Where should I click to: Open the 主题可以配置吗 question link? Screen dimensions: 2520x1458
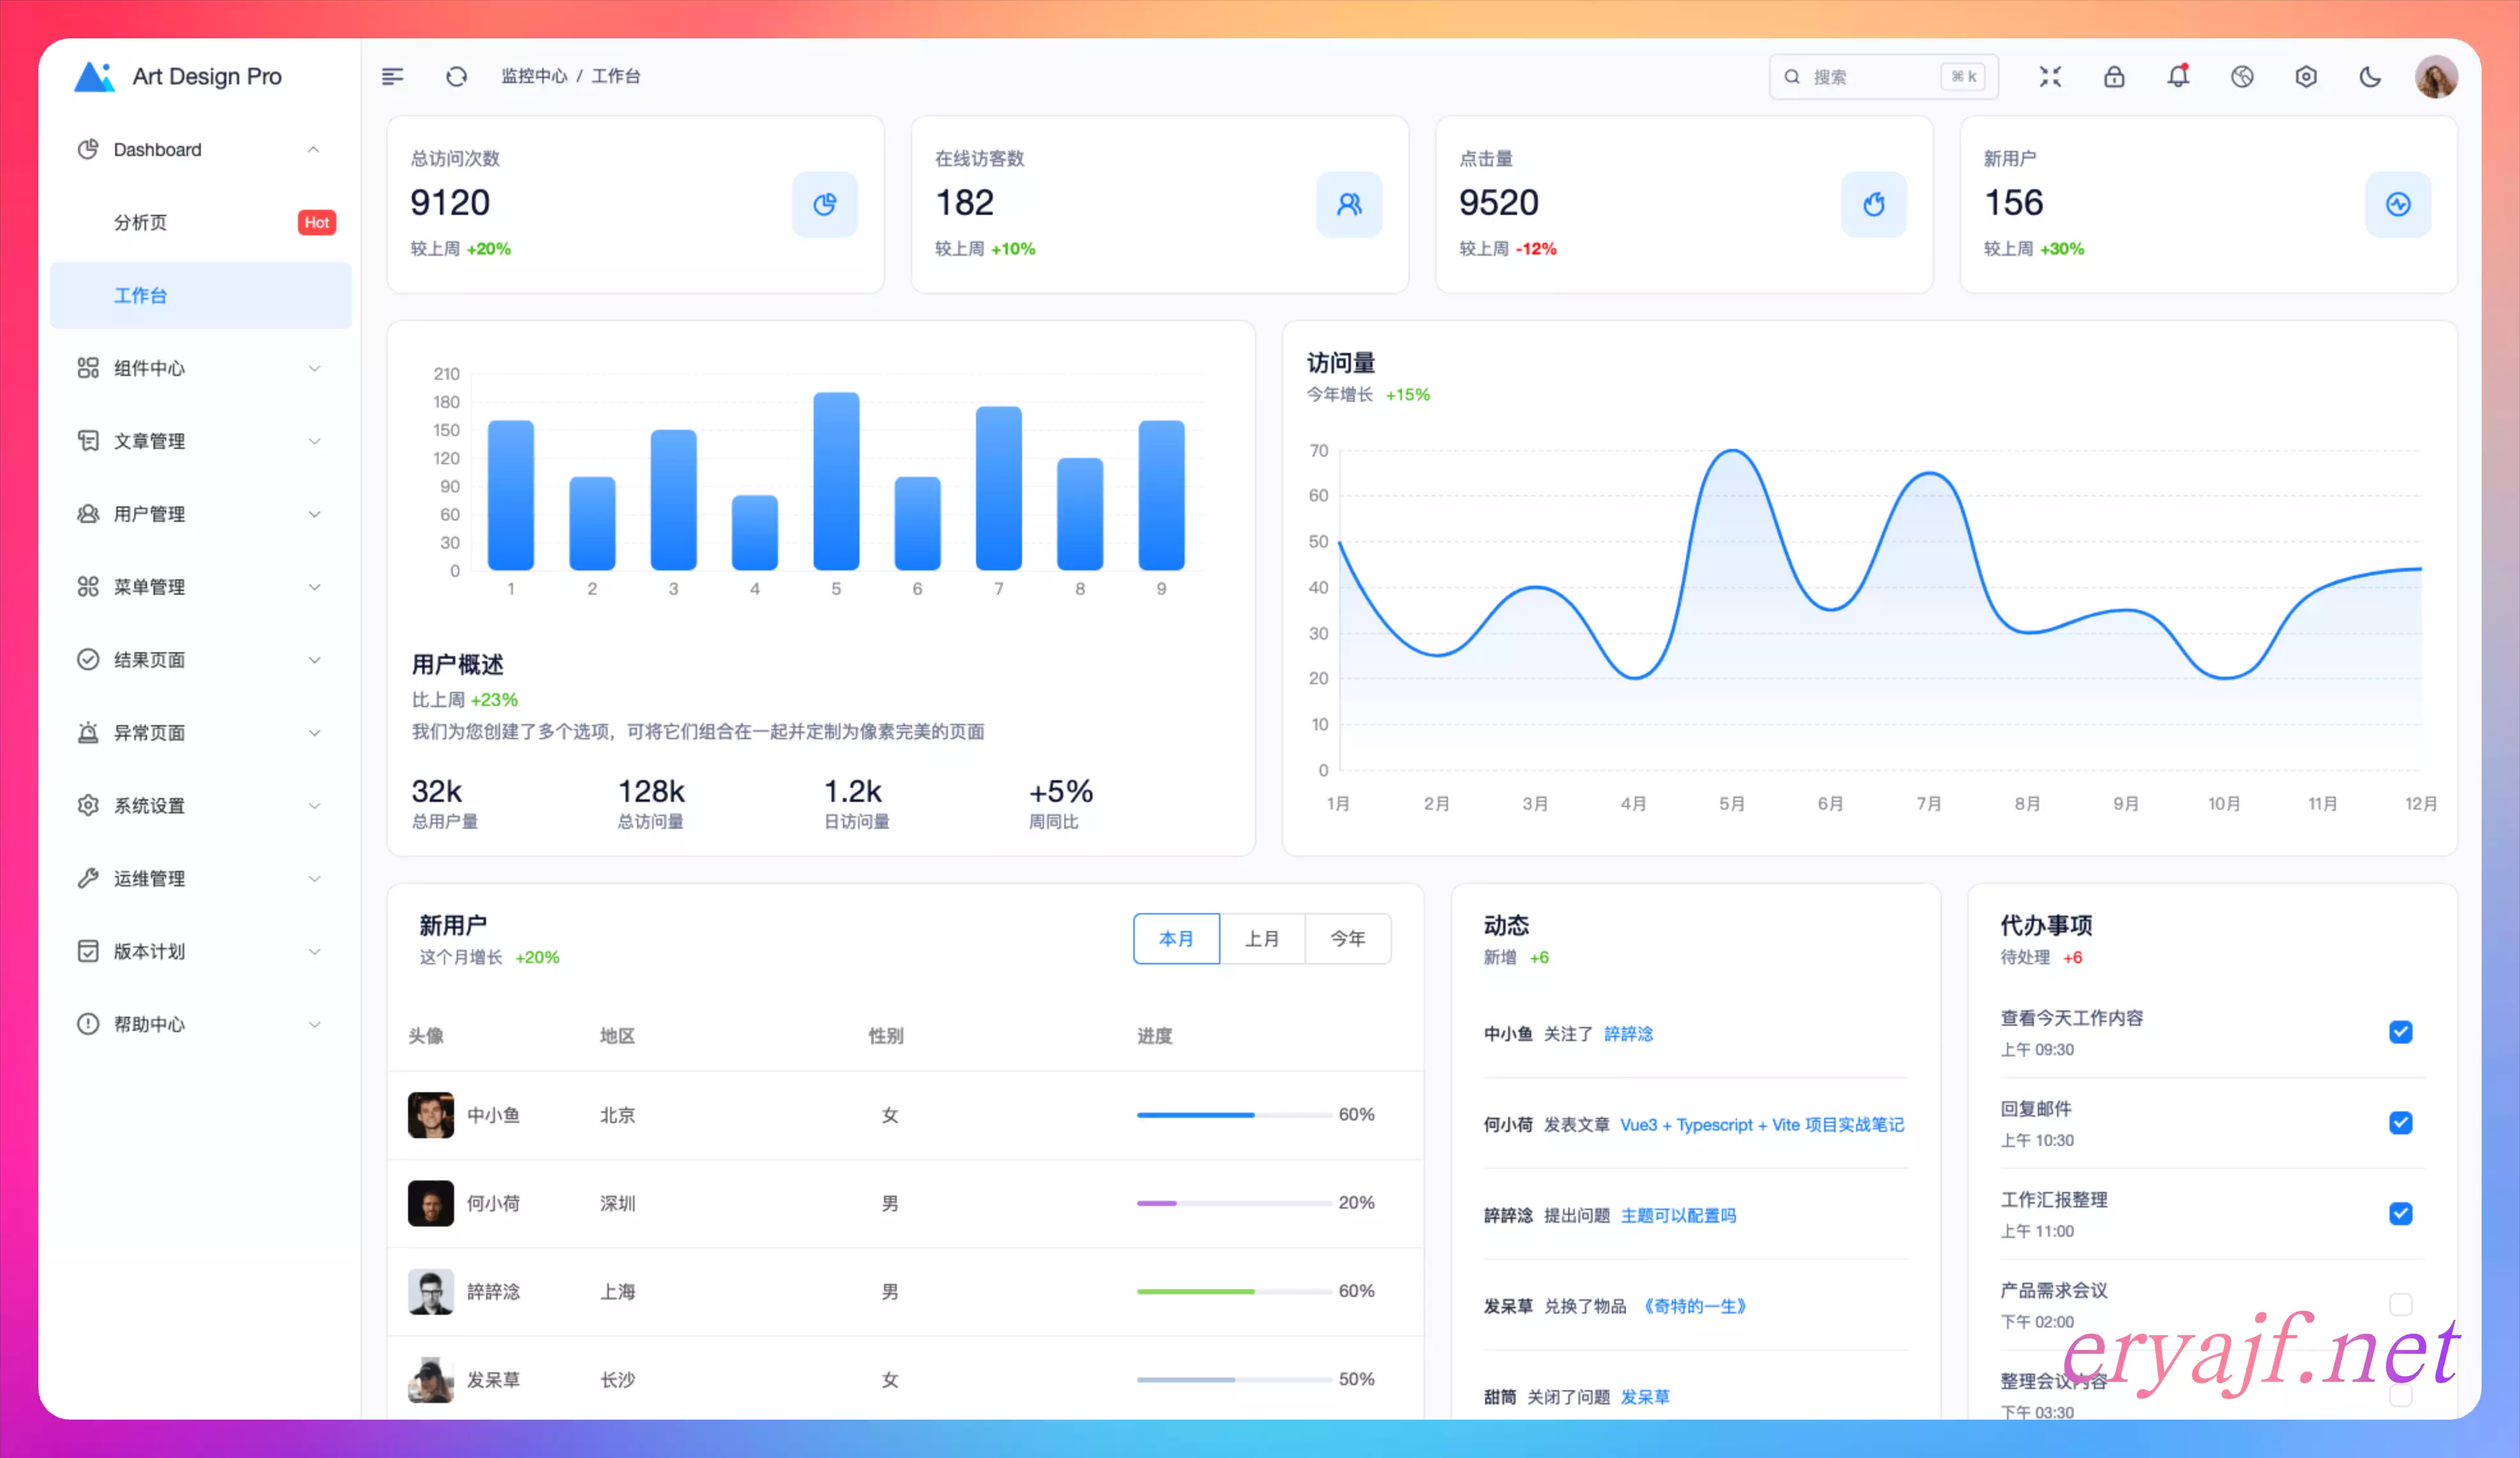tap(1678, 1215)
